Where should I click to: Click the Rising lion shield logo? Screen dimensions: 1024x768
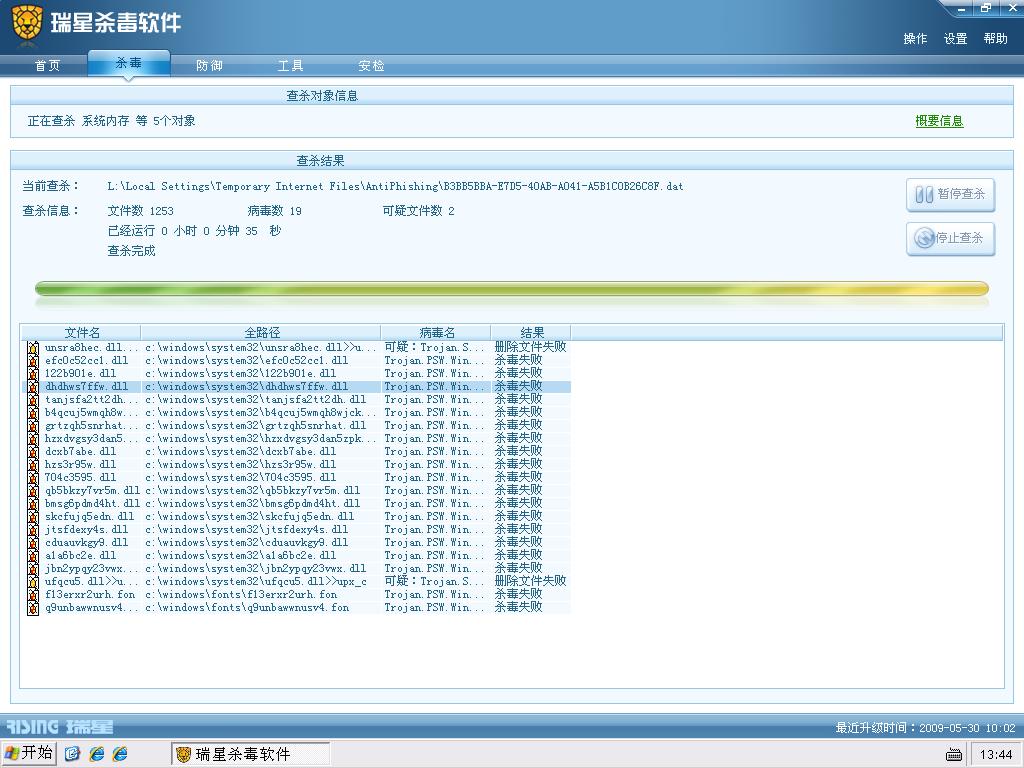pyautogui.click(x=27, y=25)
